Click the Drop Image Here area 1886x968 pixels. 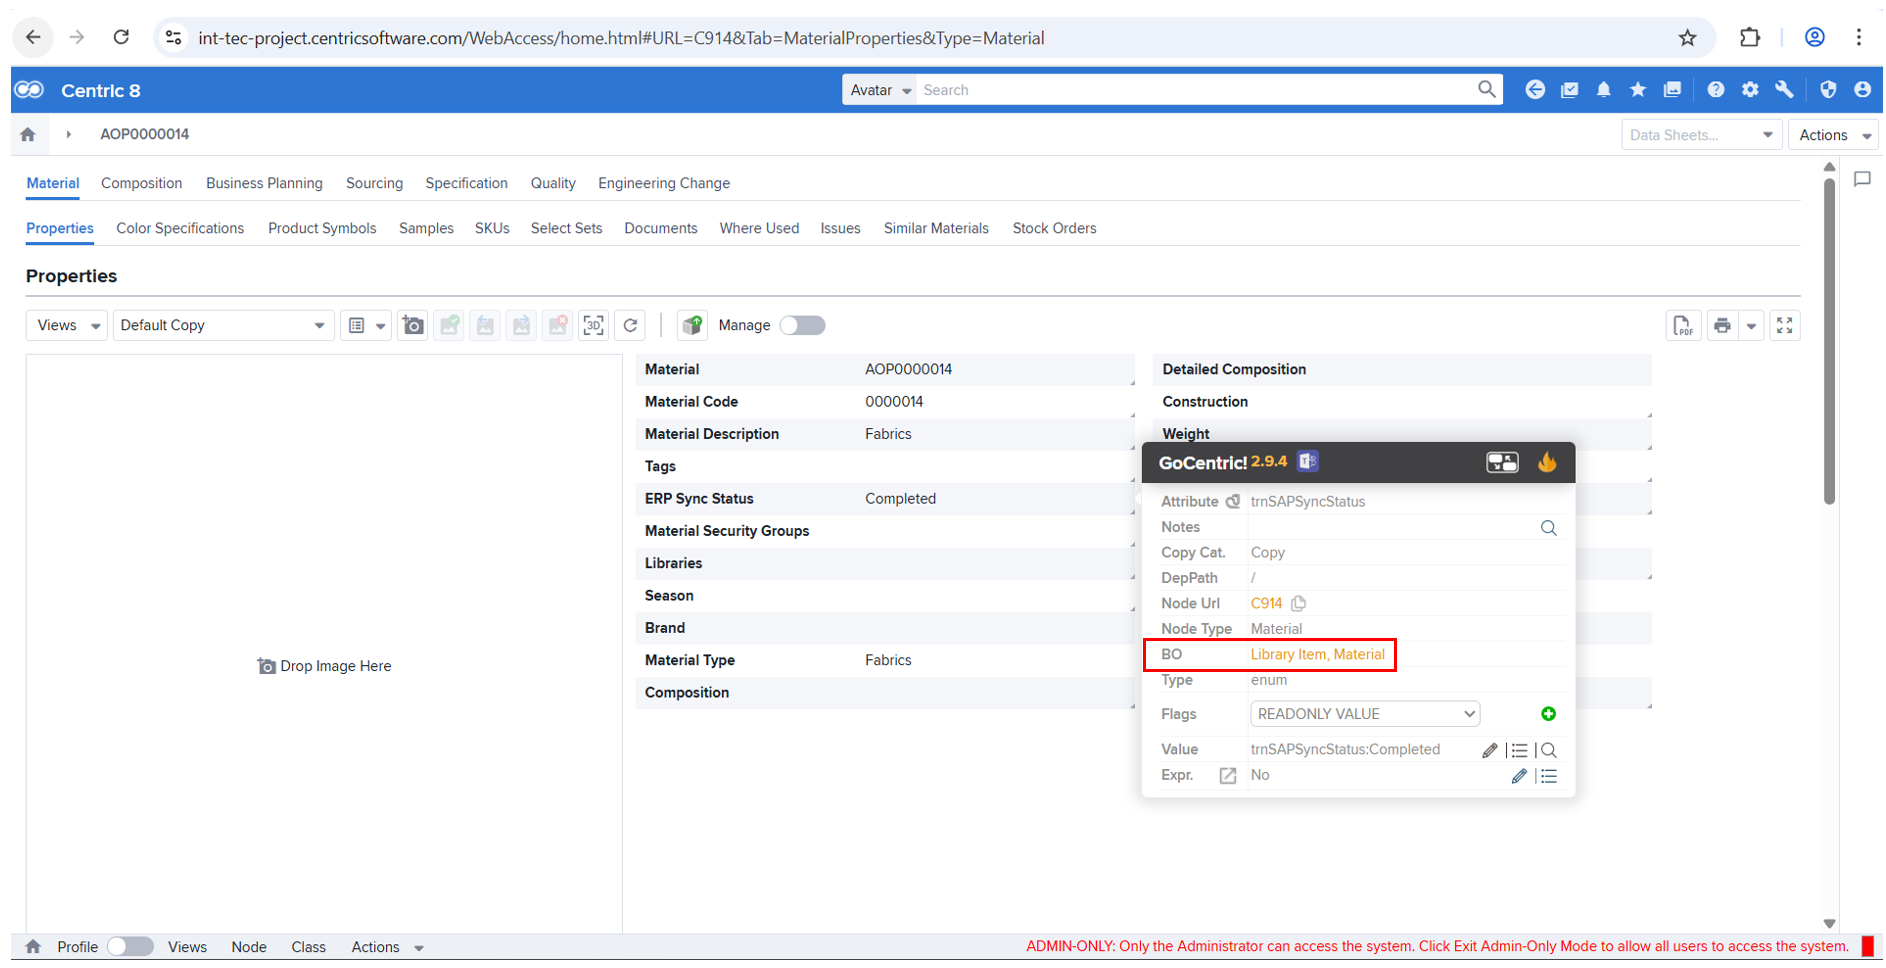pyautogui.click(x=324, y=666)
